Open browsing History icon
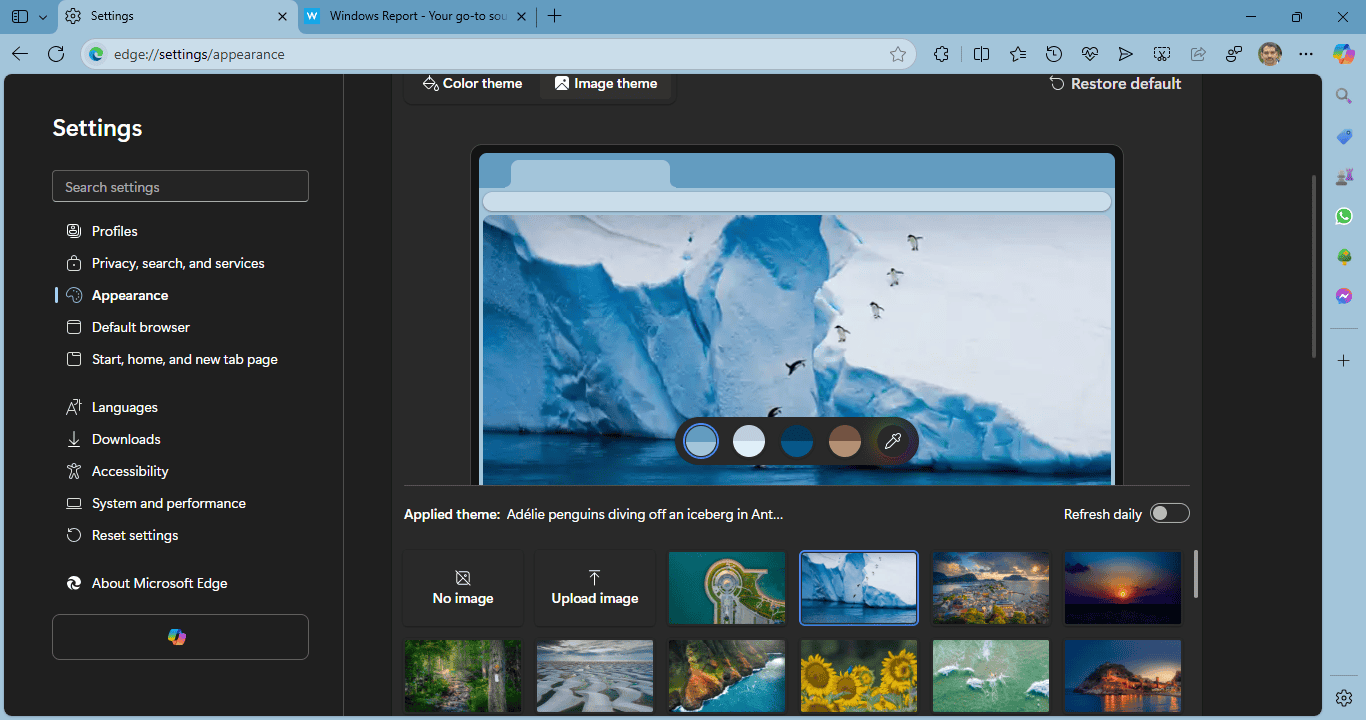This screenshot has width=1366, height=720. click(x=1054, y=54)
